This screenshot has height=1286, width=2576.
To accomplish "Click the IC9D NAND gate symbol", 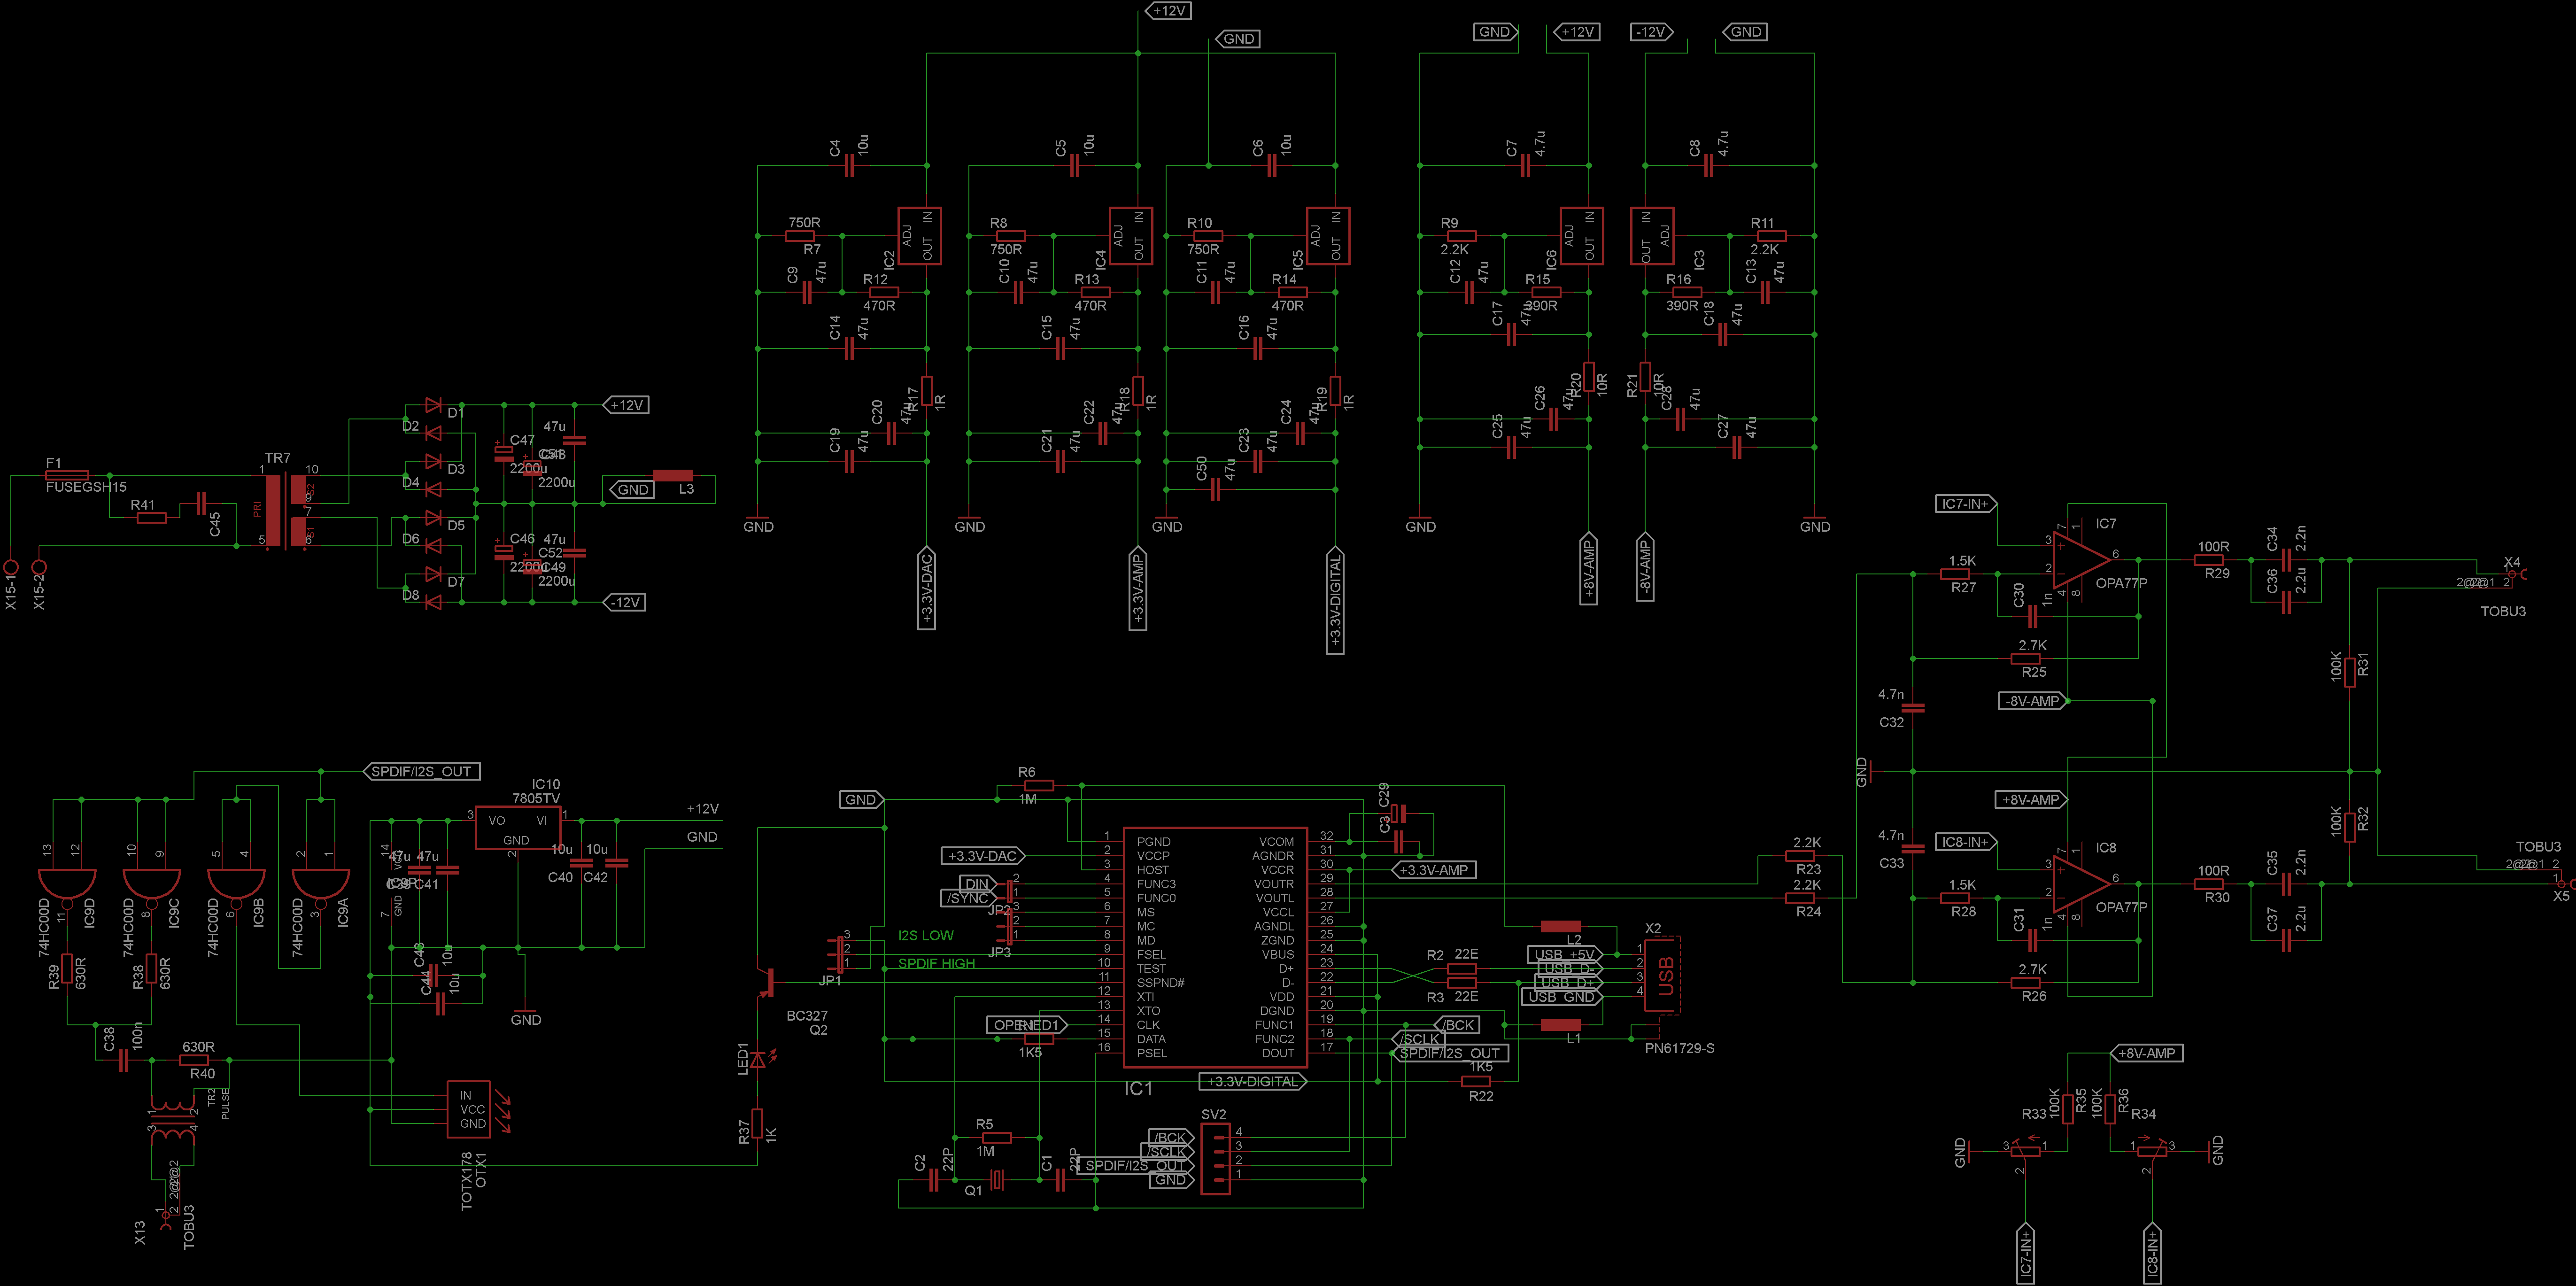I will [67, 889].
